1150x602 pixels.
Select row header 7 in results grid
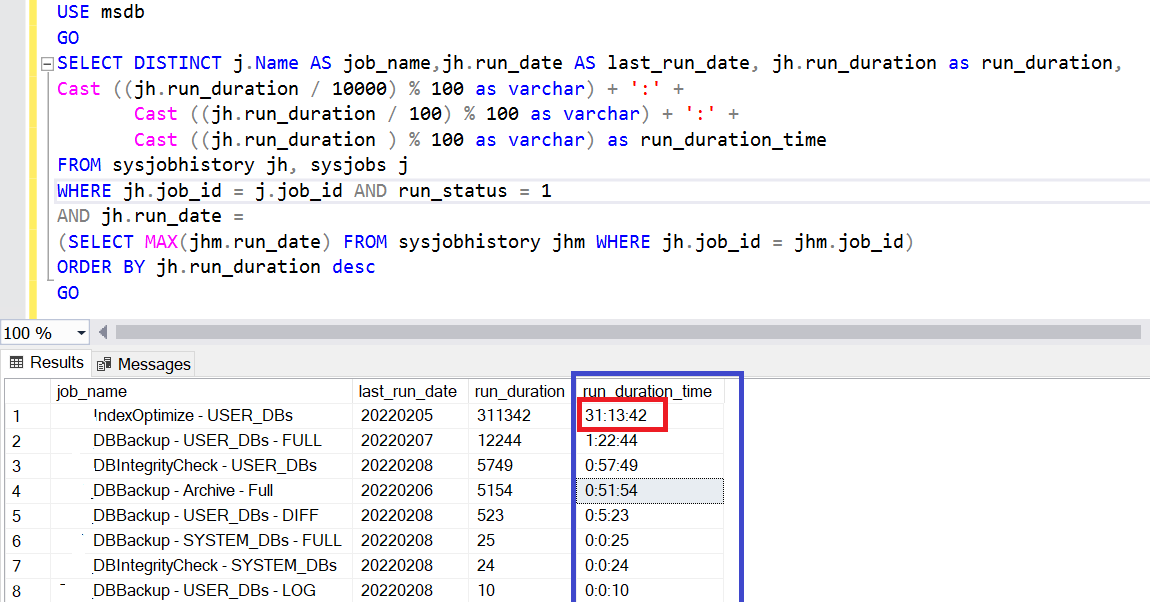point(28,565)
